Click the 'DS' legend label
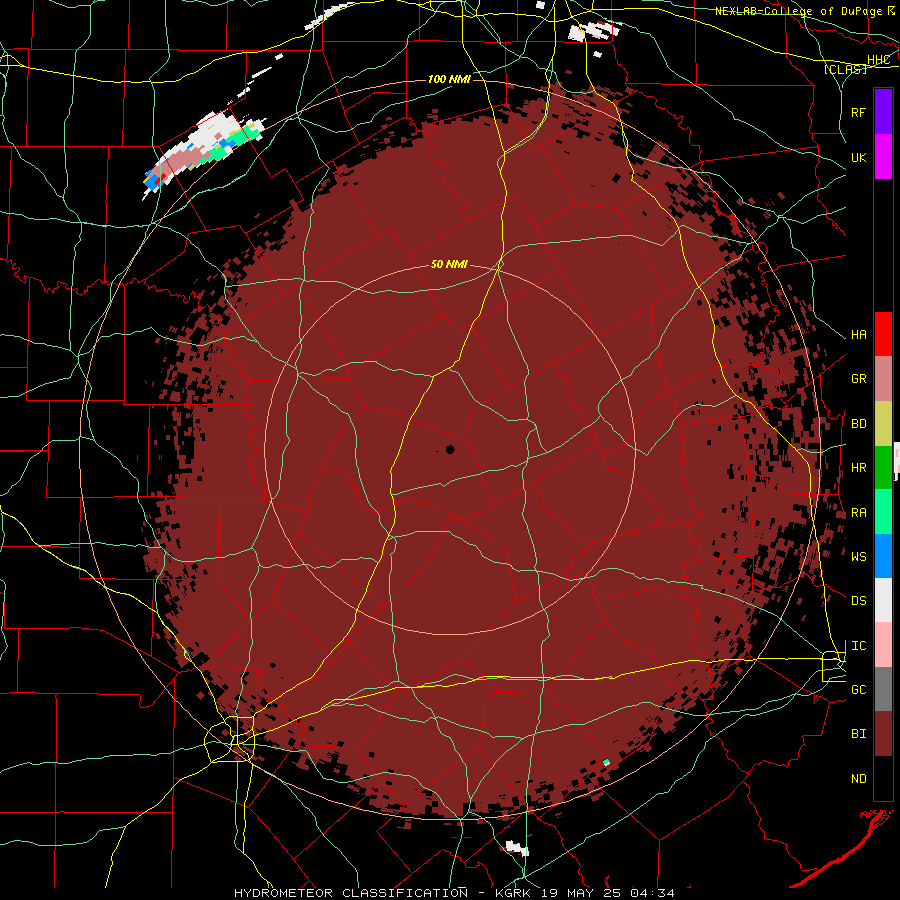Image resolution: width=900 pixels, height=900 pixels. tap(858, 600)
